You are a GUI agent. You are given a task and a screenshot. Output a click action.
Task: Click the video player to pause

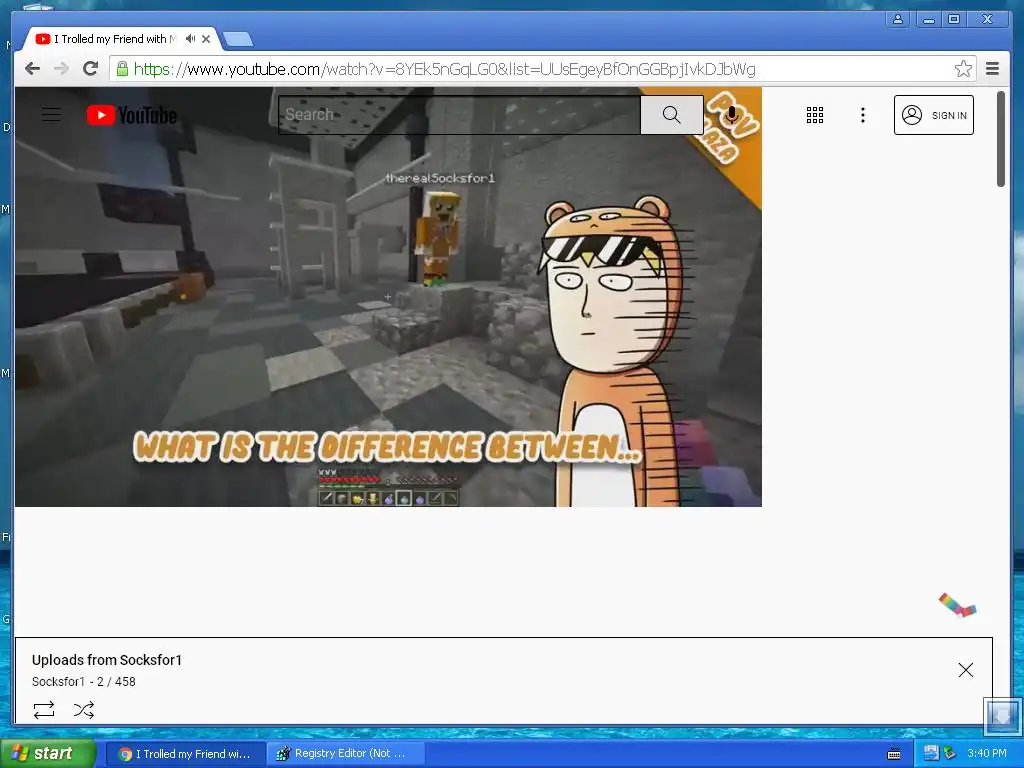388,296
